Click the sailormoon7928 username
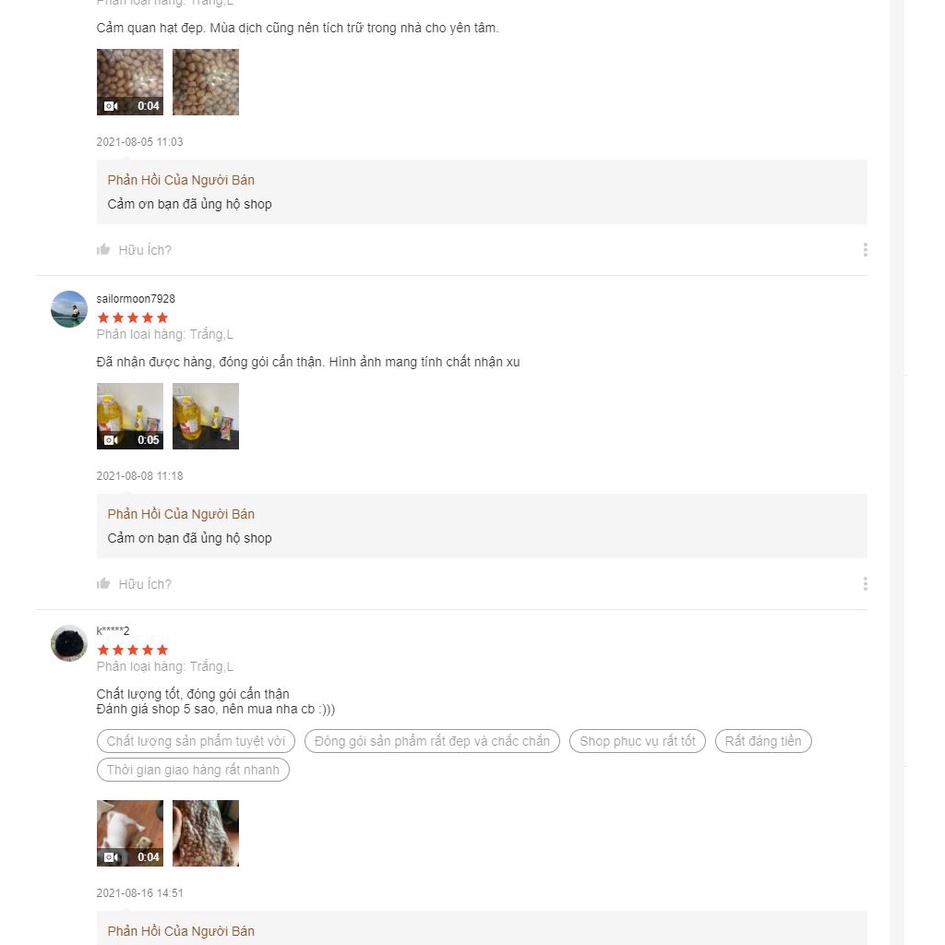 tap(136, 299)
